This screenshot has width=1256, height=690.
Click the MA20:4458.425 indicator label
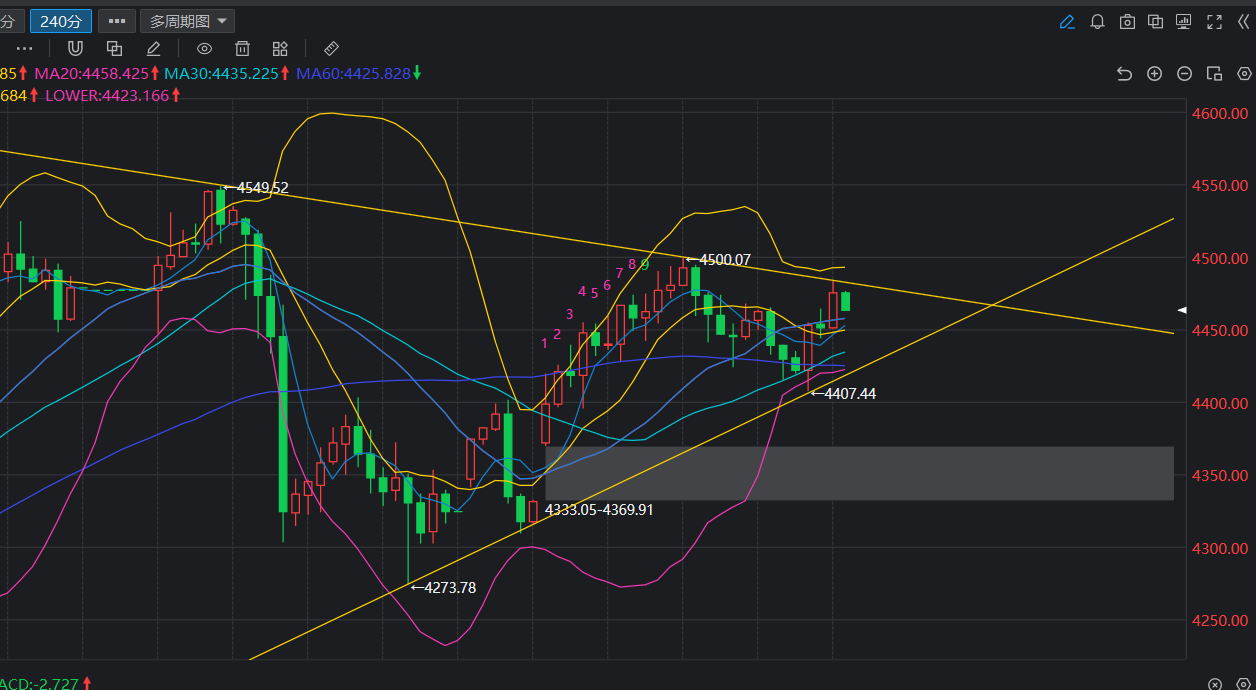pos(92,73)
